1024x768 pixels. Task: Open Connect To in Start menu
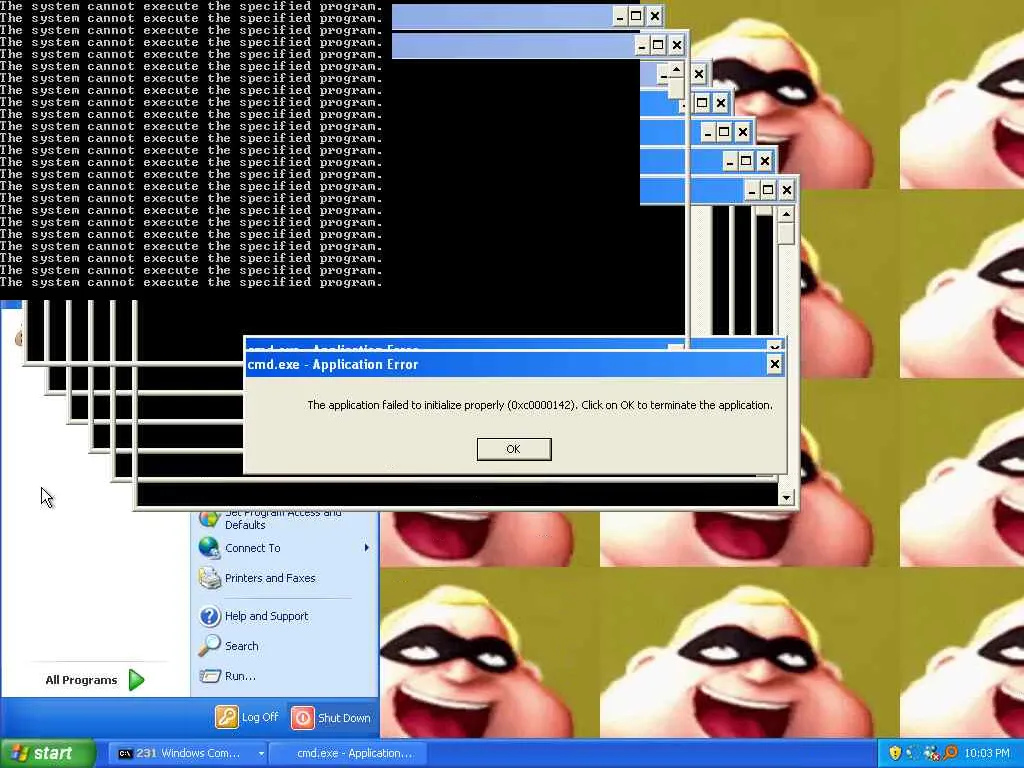252,548
